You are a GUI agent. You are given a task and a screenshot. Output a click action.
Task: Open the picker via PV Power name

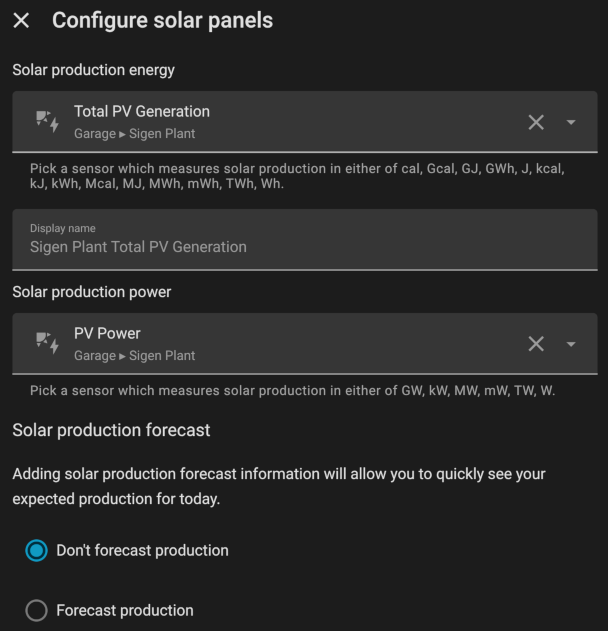(x=107, y=334)
